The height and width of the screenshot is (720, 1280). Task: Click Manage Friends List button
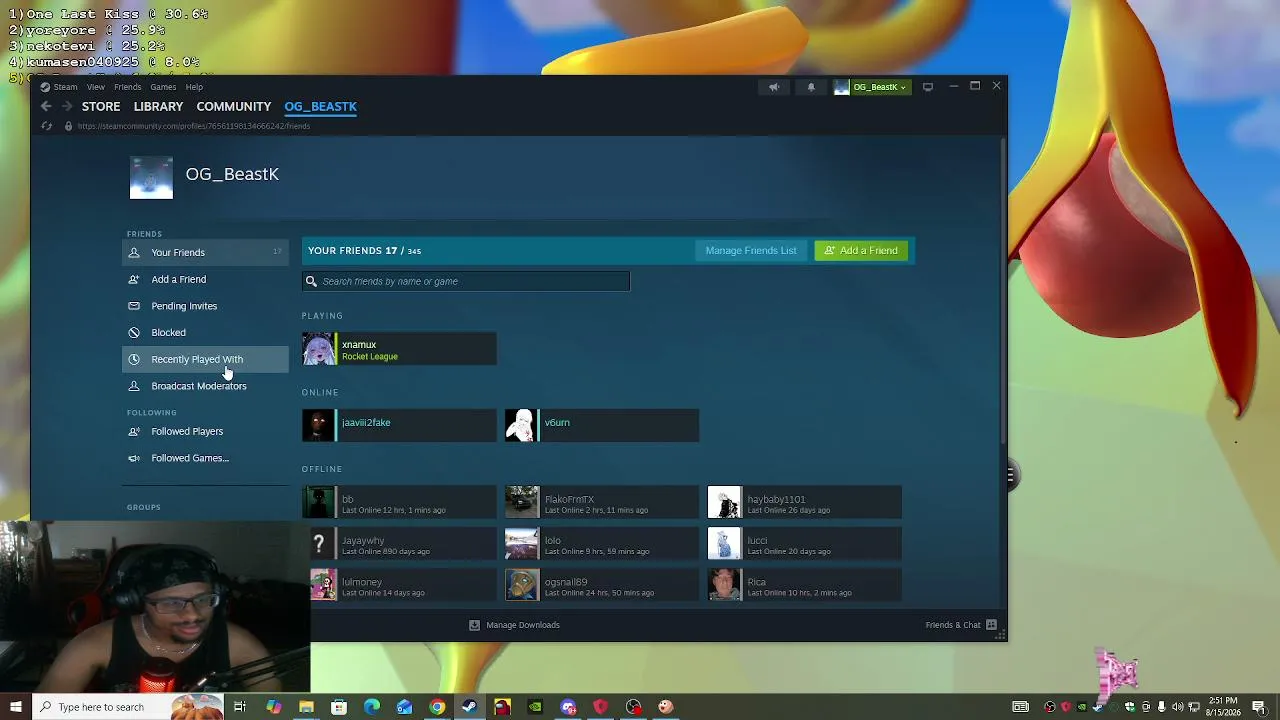tap(751, 250)
